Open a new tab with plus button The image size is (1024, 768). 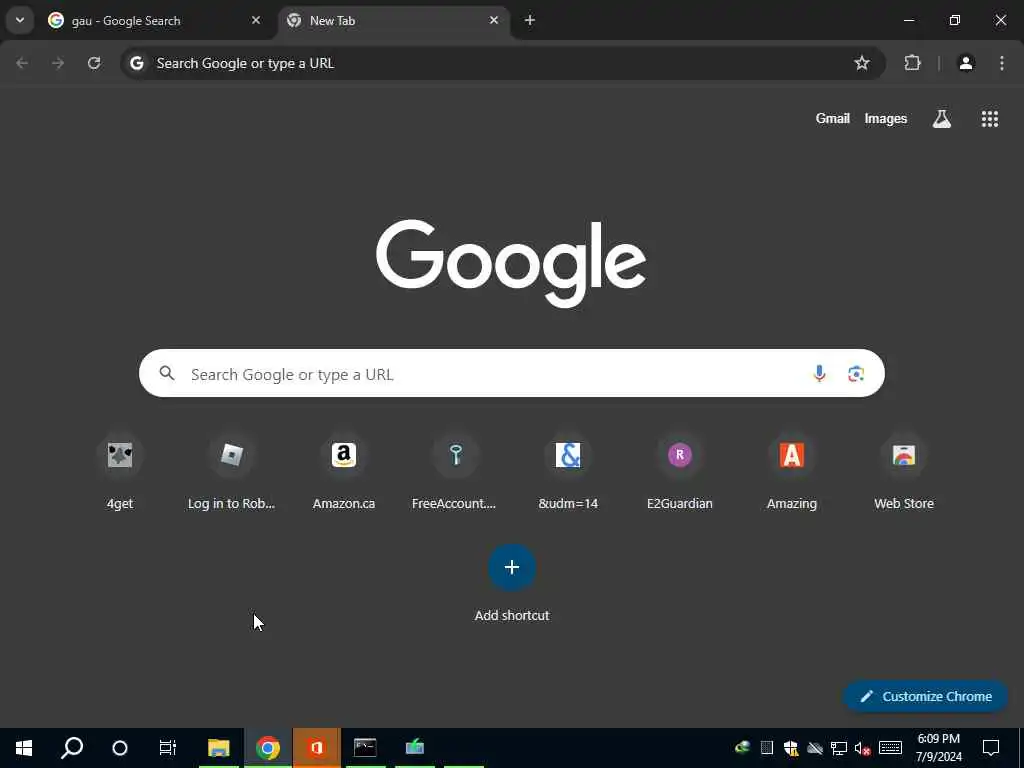coord(530,20)
